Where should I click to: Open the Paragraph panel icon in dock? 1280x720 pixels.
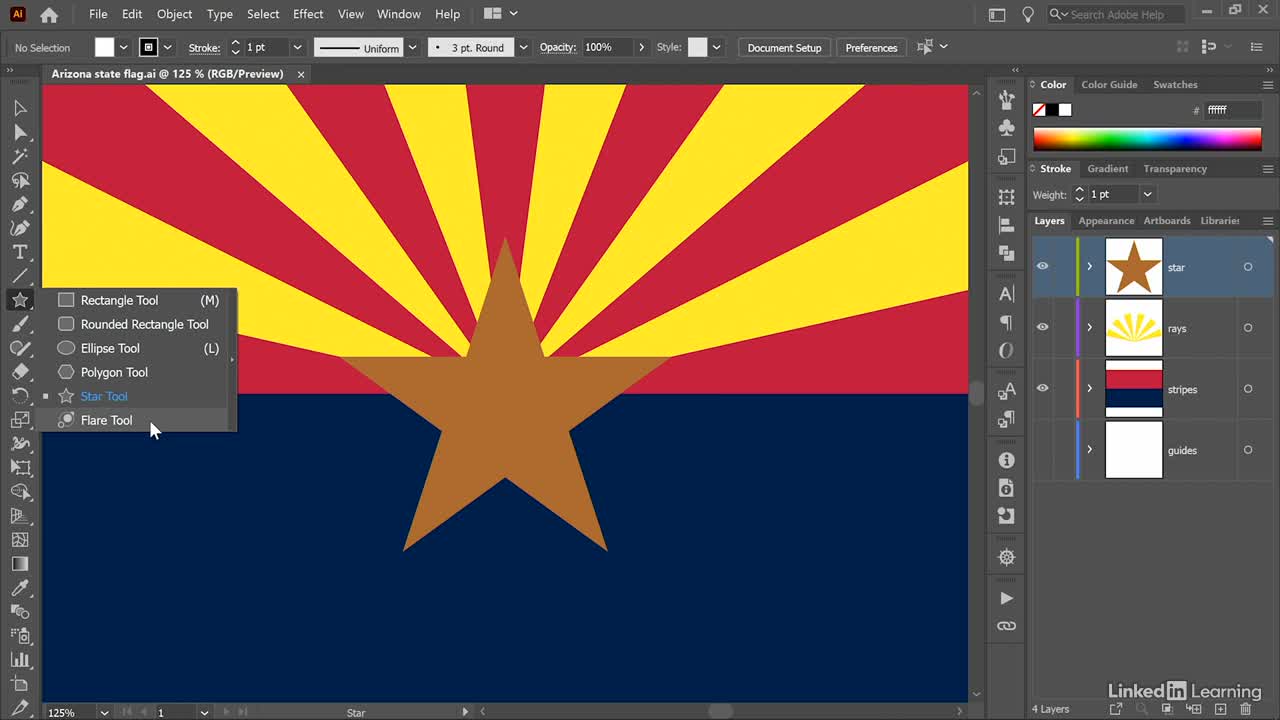[x=1006, y=322]
